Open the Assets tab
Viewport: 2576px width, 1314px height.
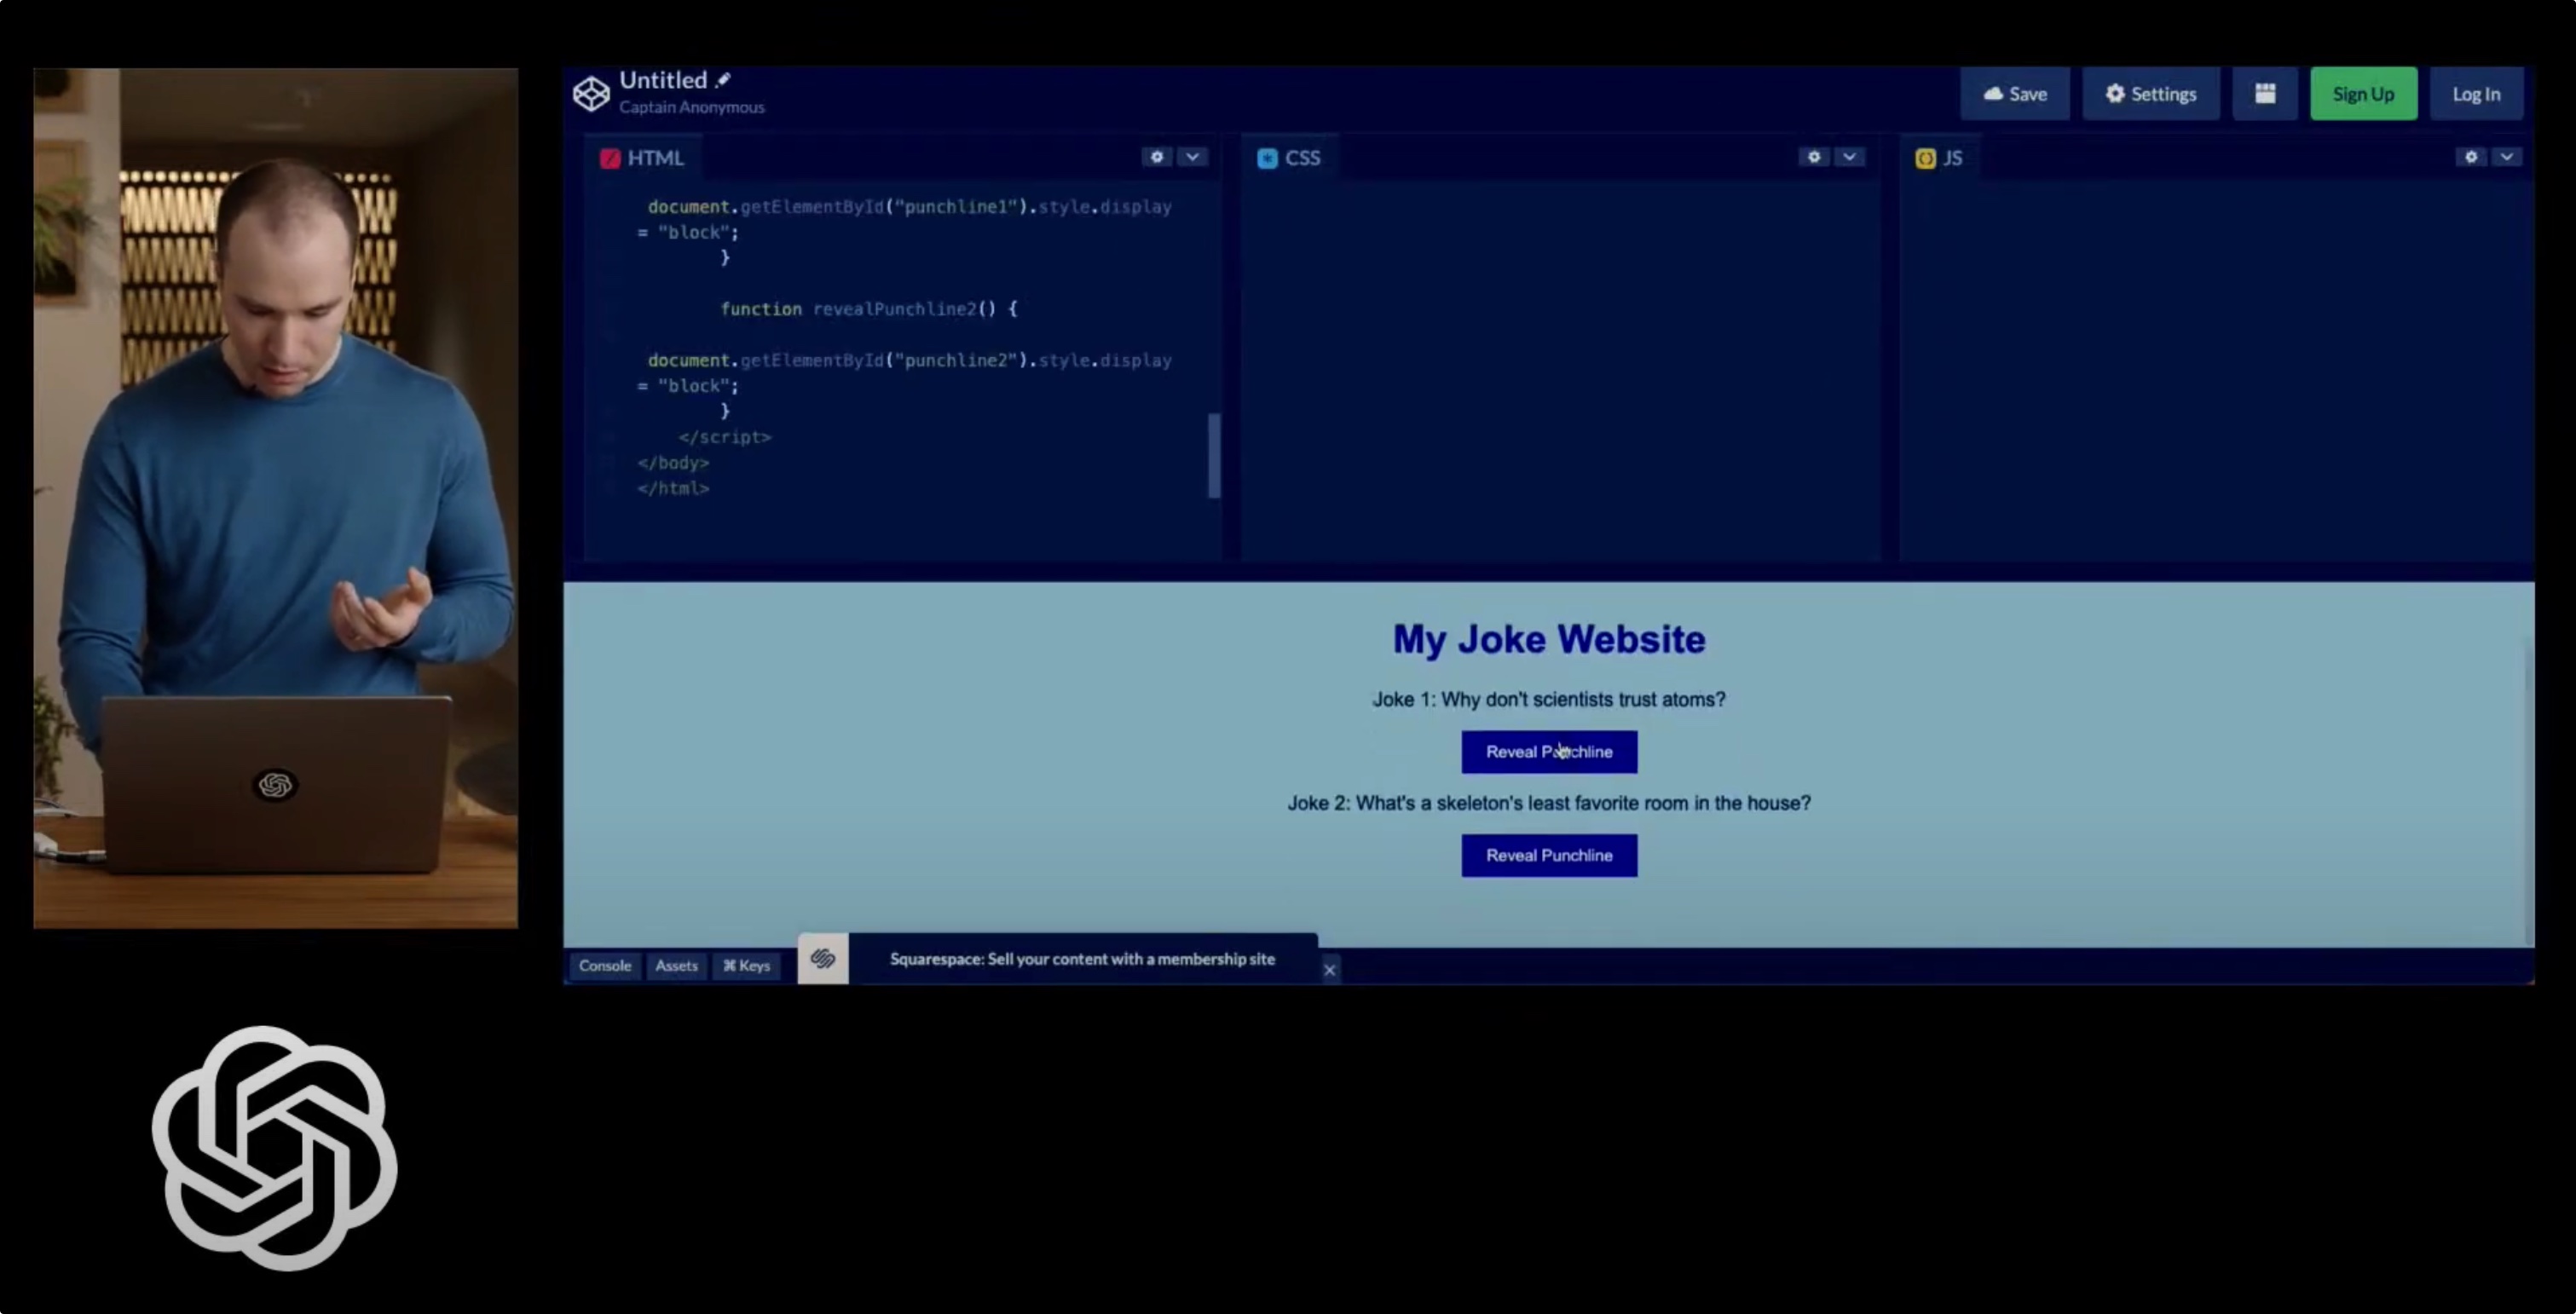(676, 966)
